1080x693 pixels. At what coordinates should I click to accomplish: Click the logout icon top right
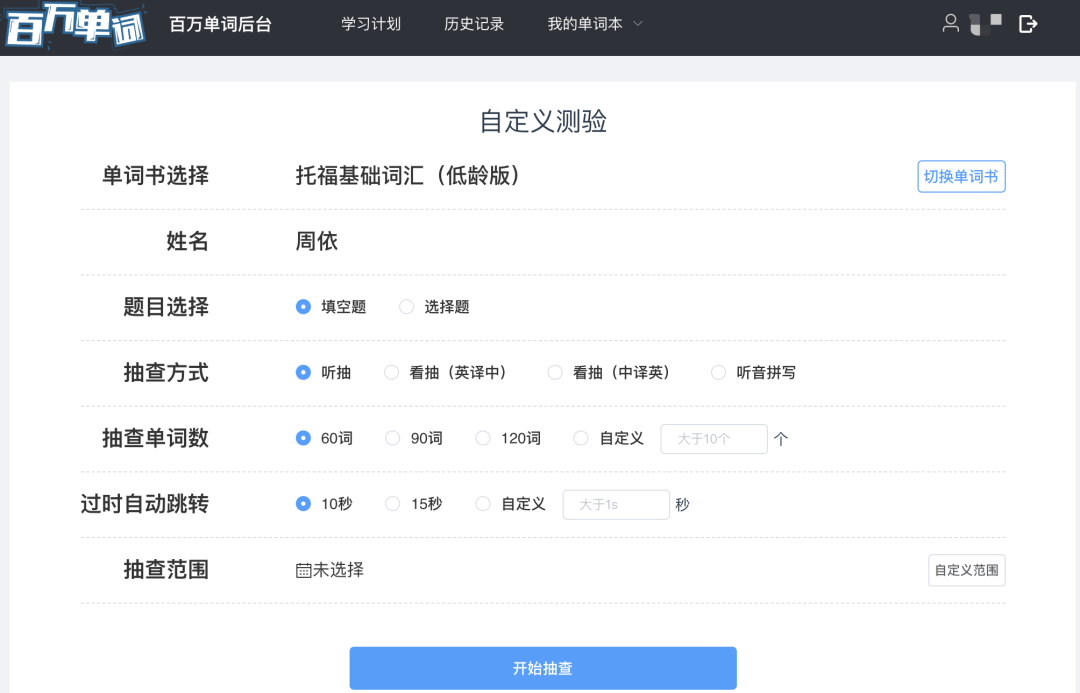(x=1028, y=24)
